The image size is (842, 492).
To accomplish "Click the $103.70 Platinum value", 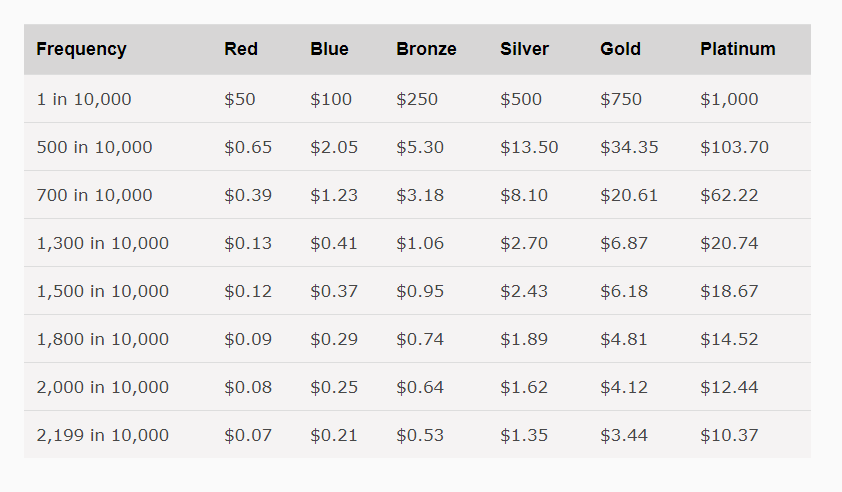I will tap(734, 148).
